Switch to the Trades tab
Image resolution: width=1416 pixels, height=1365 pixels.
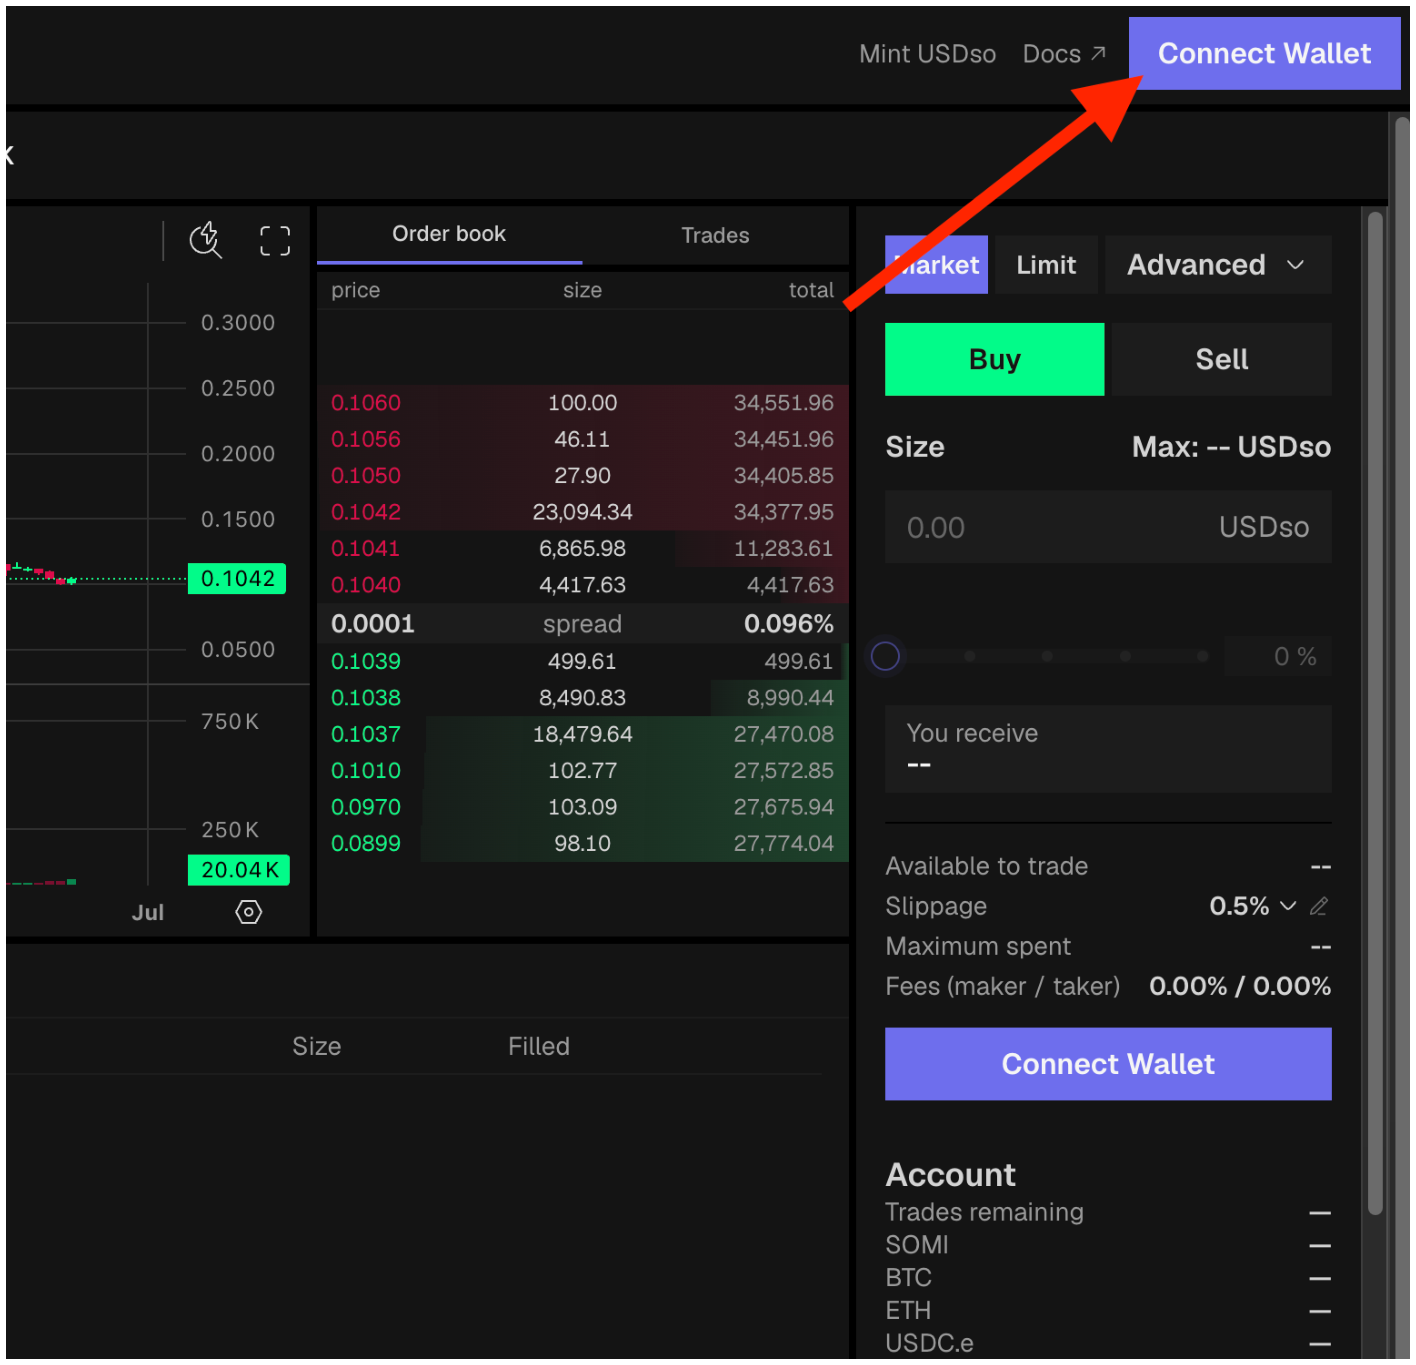click(715, 235)
